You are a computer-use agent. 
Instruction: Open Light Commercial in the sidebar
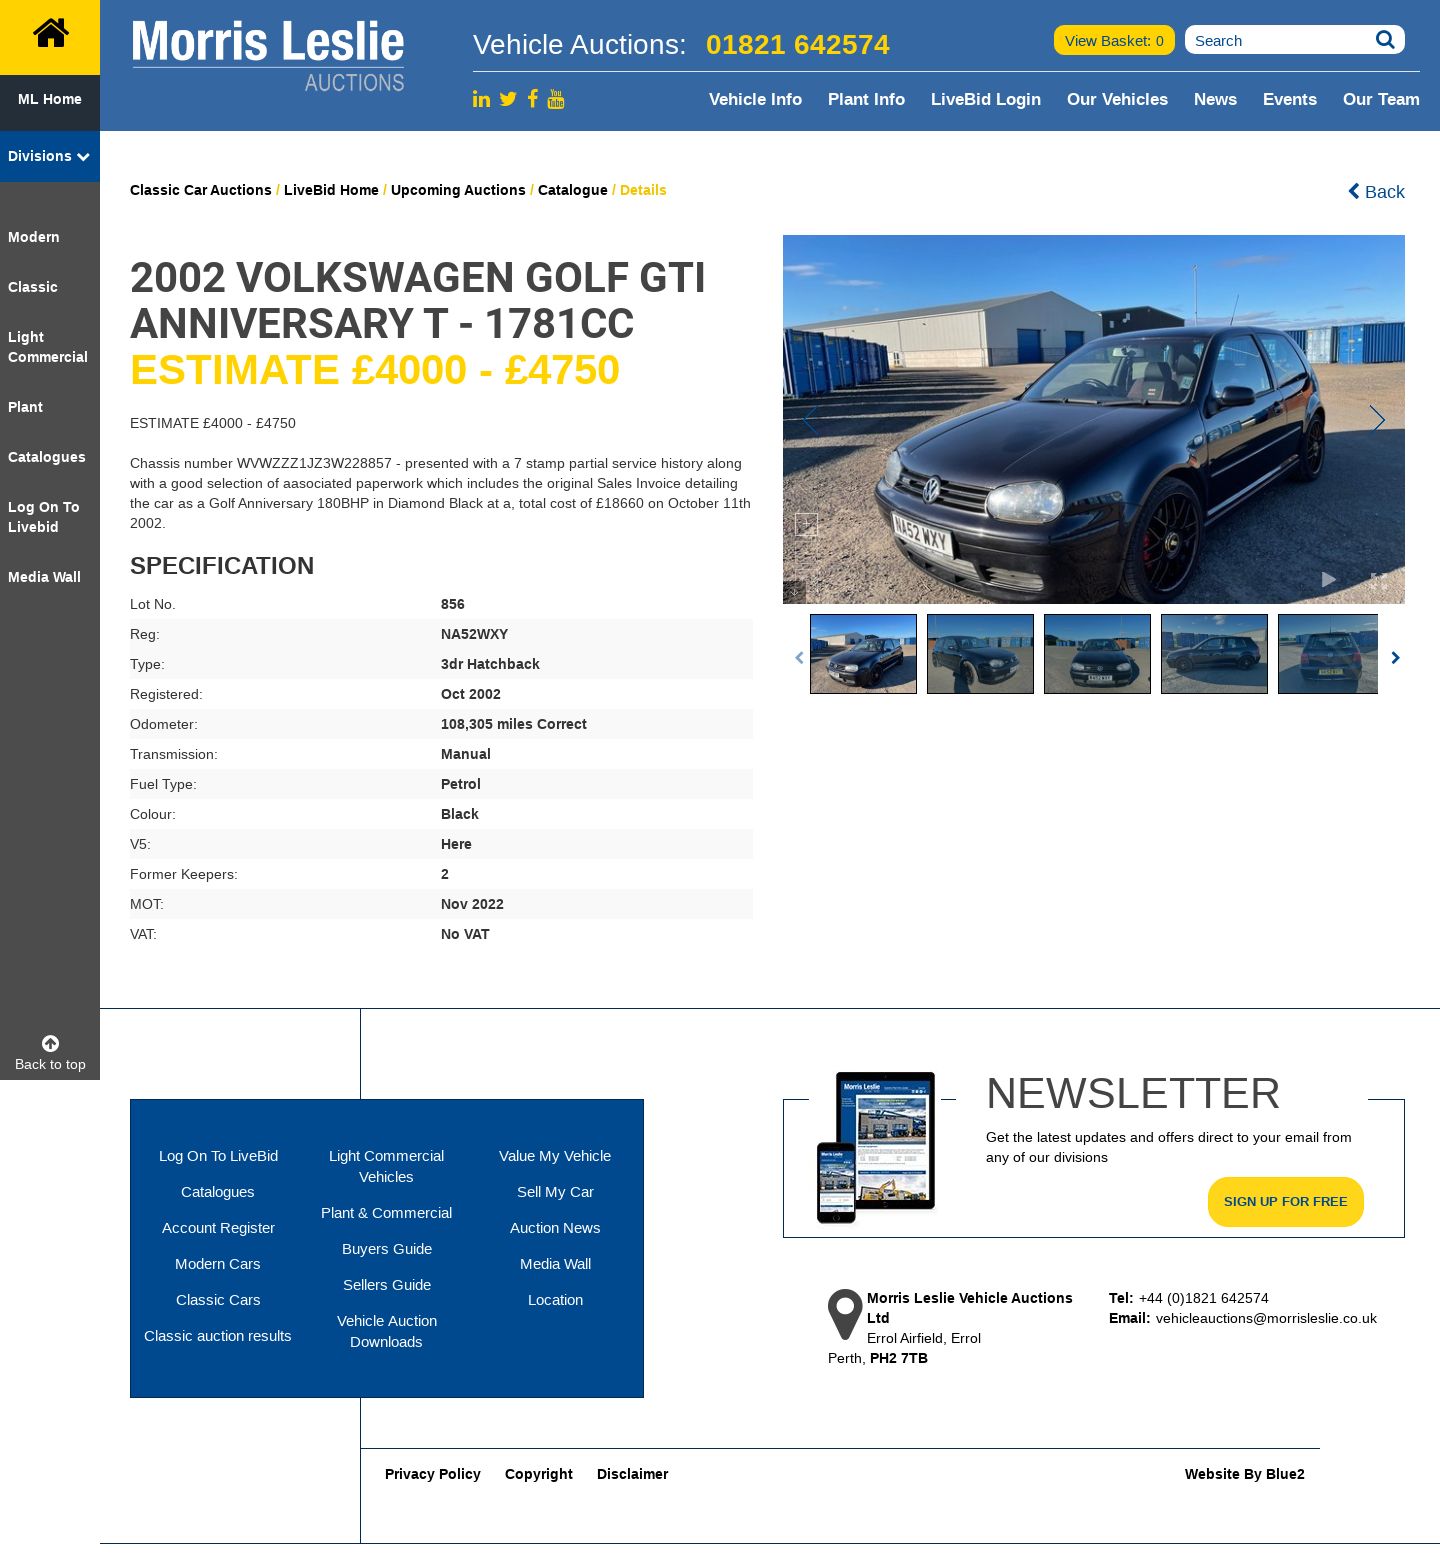click(x=48, y=347)
